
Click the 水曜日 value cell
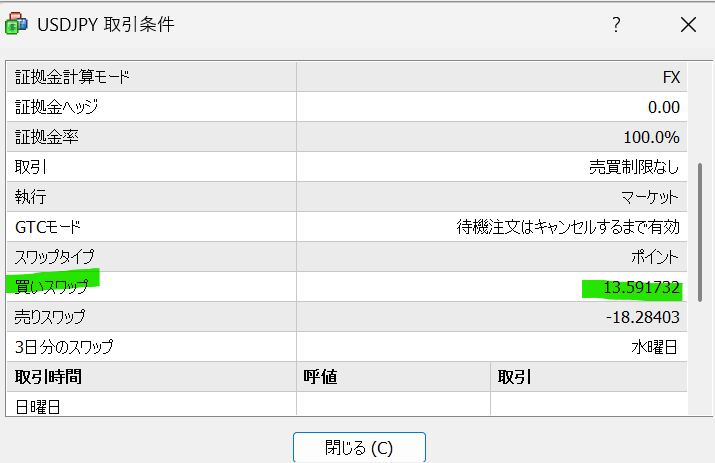click(x=657, y=347)
